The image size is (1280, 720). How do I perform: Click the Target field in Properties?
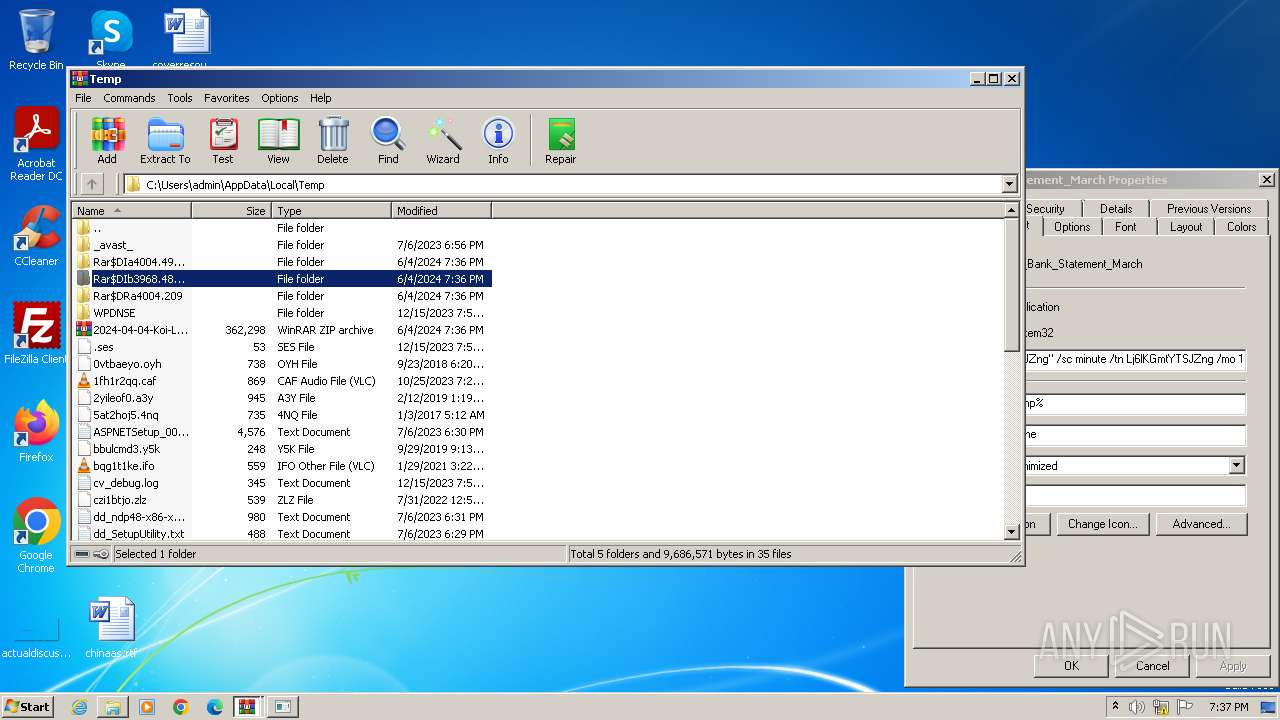pos(1136,359)
